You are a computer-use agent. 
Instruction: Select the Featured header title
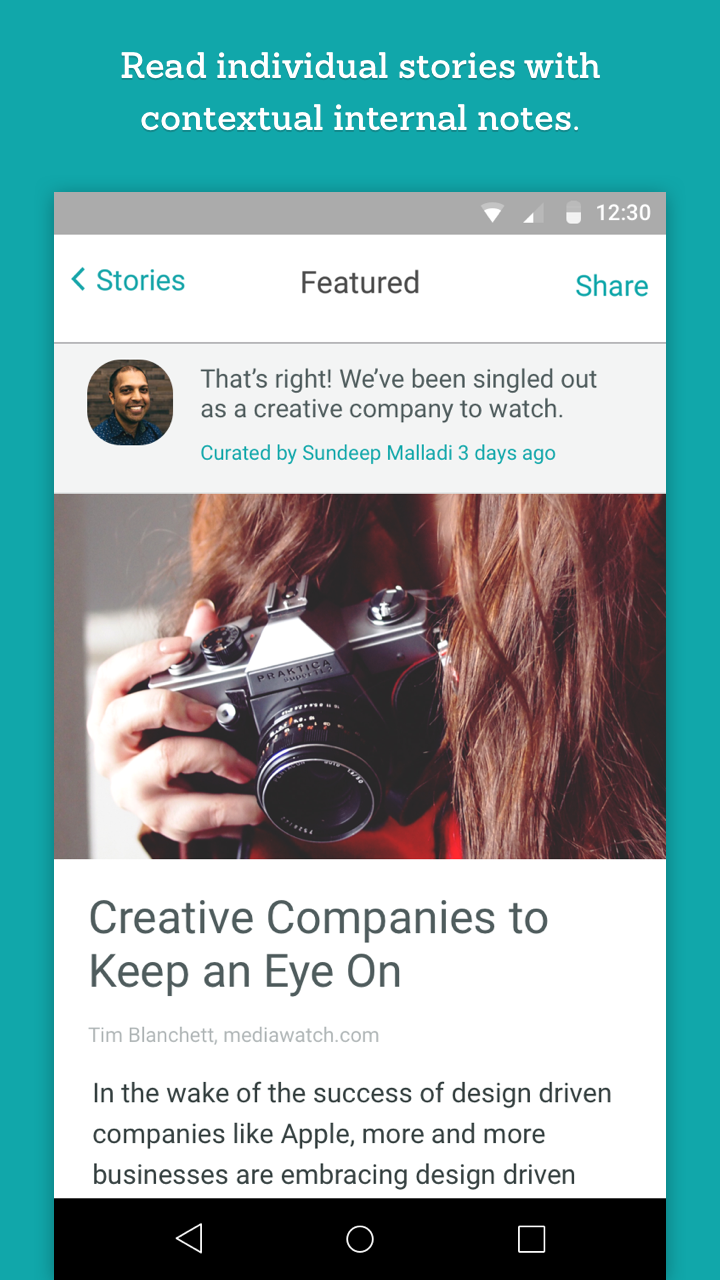[x=360, y=282]
